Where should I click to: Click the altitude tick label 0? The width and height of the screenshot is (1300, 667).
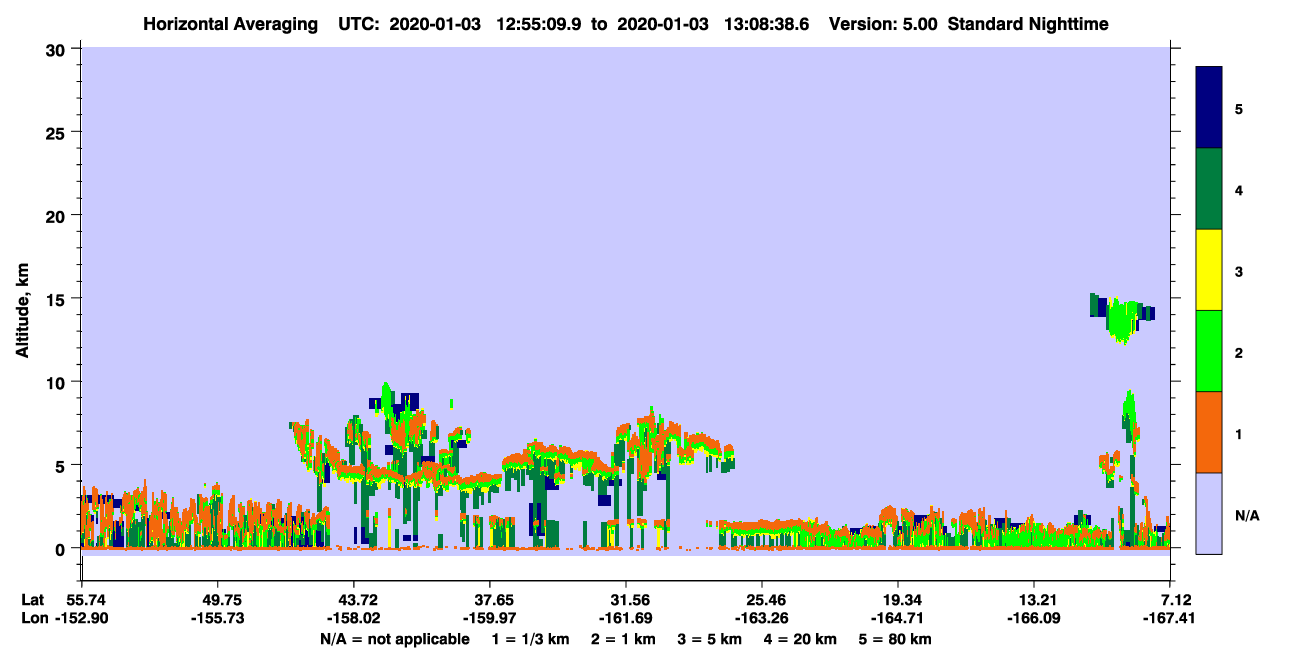(62, 549)
